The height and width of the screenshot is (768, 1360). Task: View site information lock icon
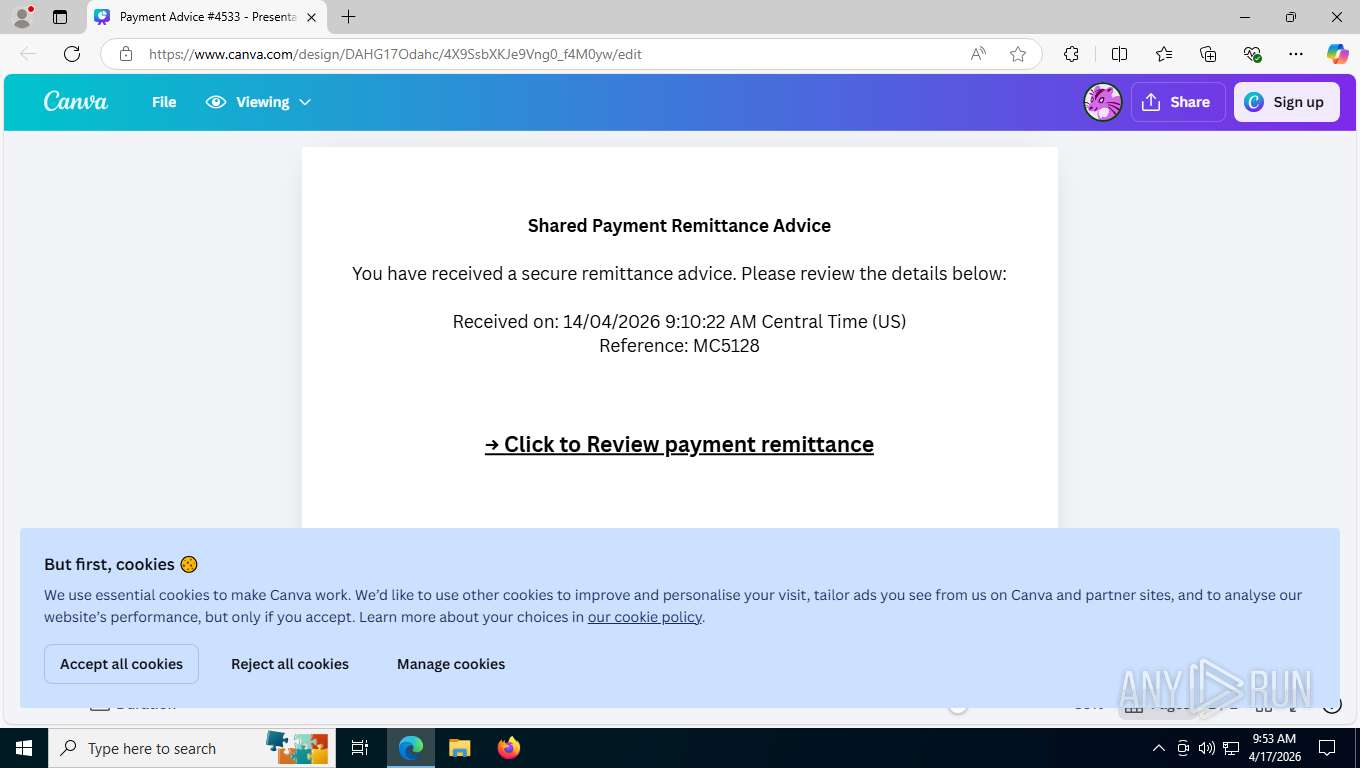coord(125,54)
